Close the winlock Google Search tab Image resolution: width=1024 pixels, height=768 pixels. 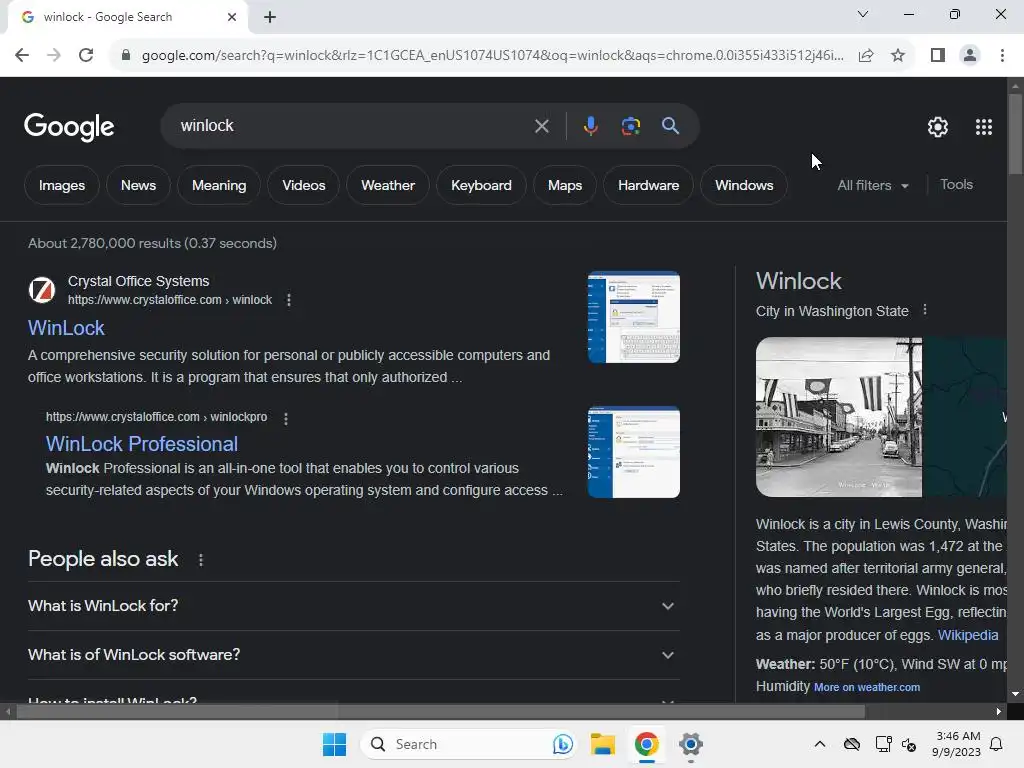point(232,17)
